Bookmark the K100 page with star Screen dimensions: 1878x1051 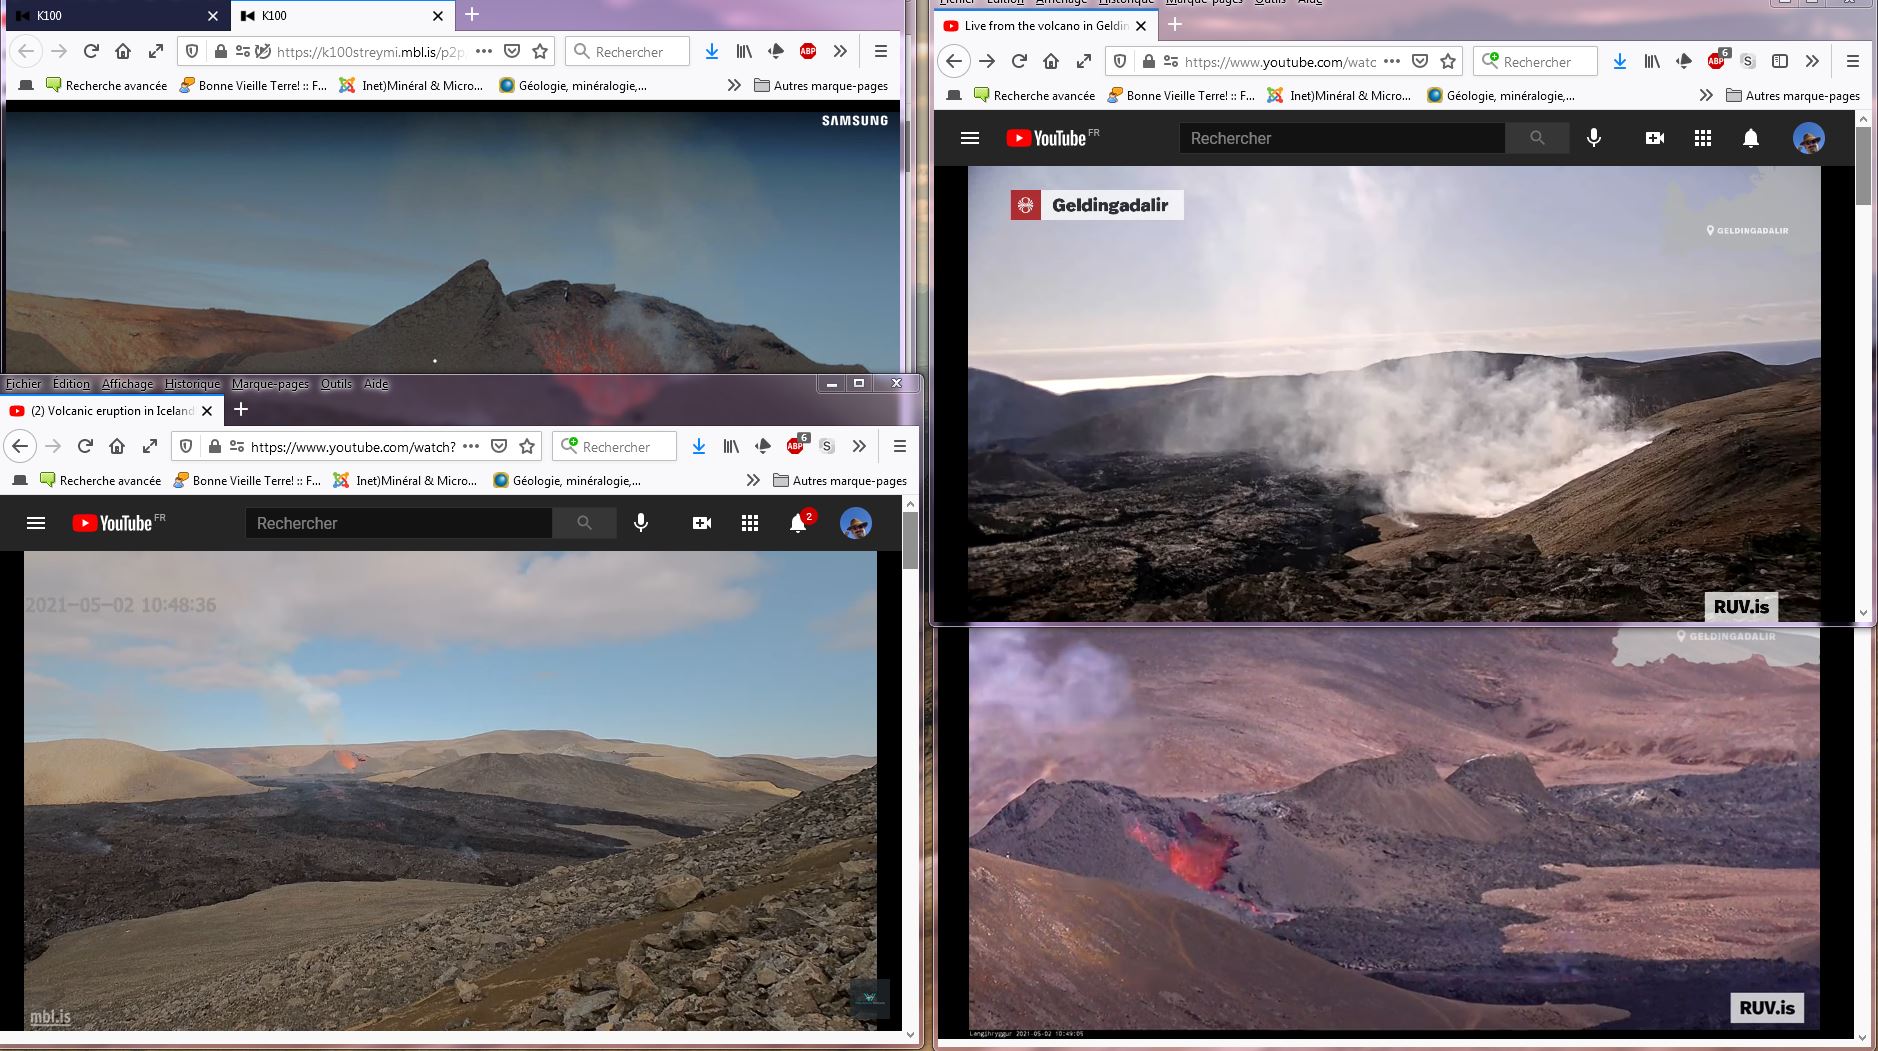click(x=540, y=51)
